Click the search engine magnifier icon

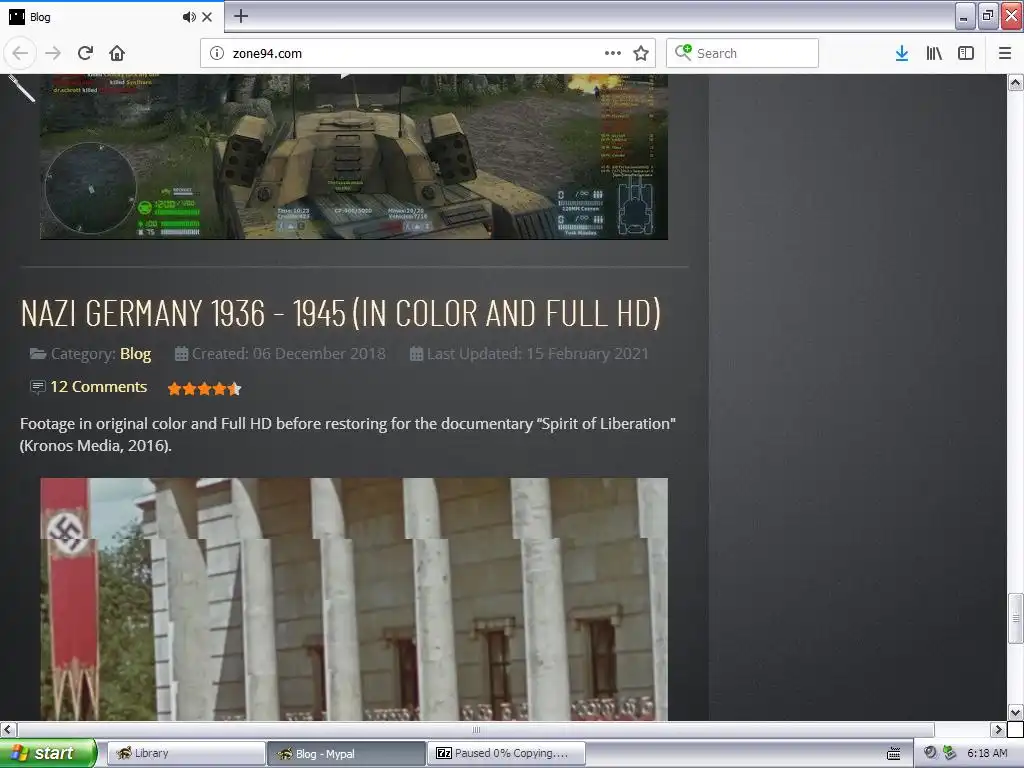683,52
